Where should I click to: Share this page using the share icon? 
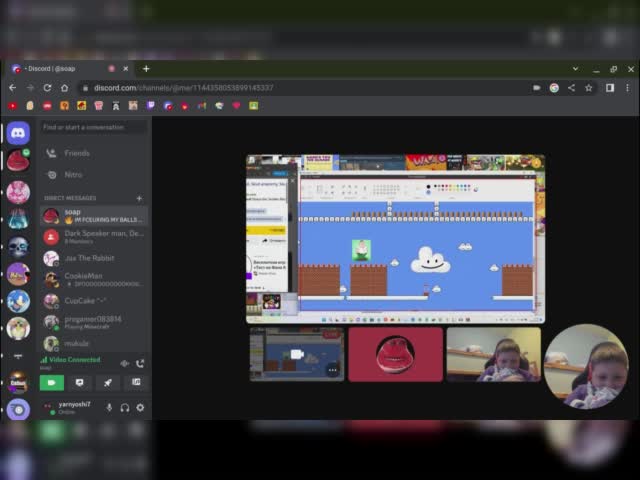coord(571,88)
